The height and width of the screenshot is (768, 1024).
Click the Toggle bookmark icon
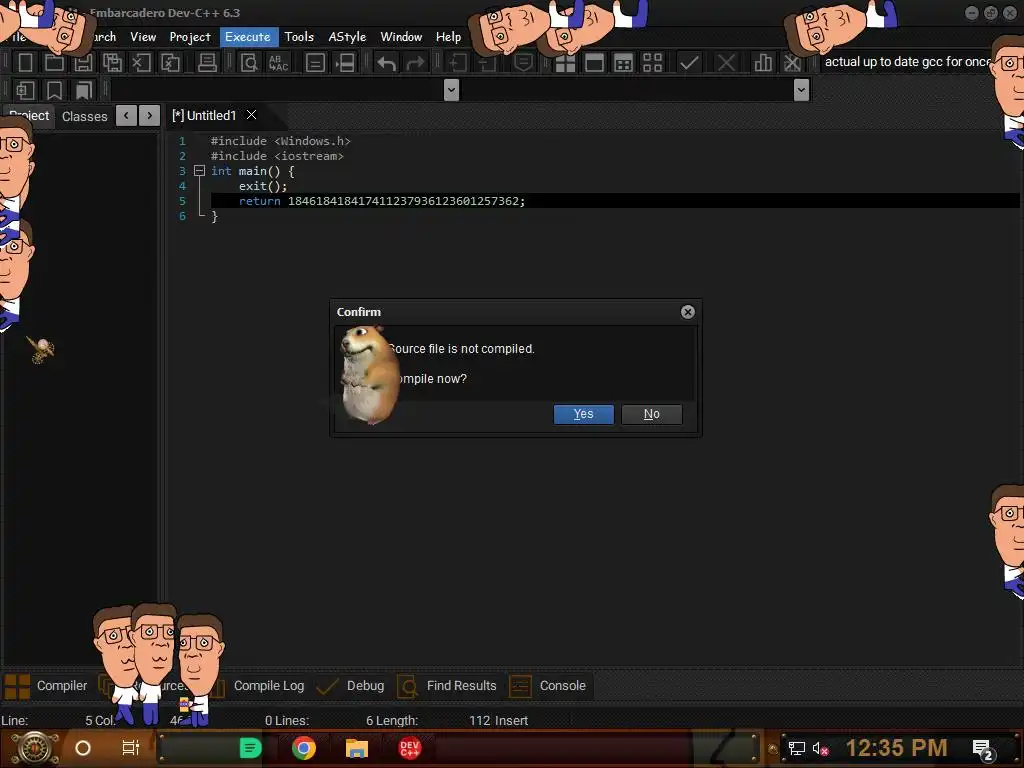click(x=54, y=90)
